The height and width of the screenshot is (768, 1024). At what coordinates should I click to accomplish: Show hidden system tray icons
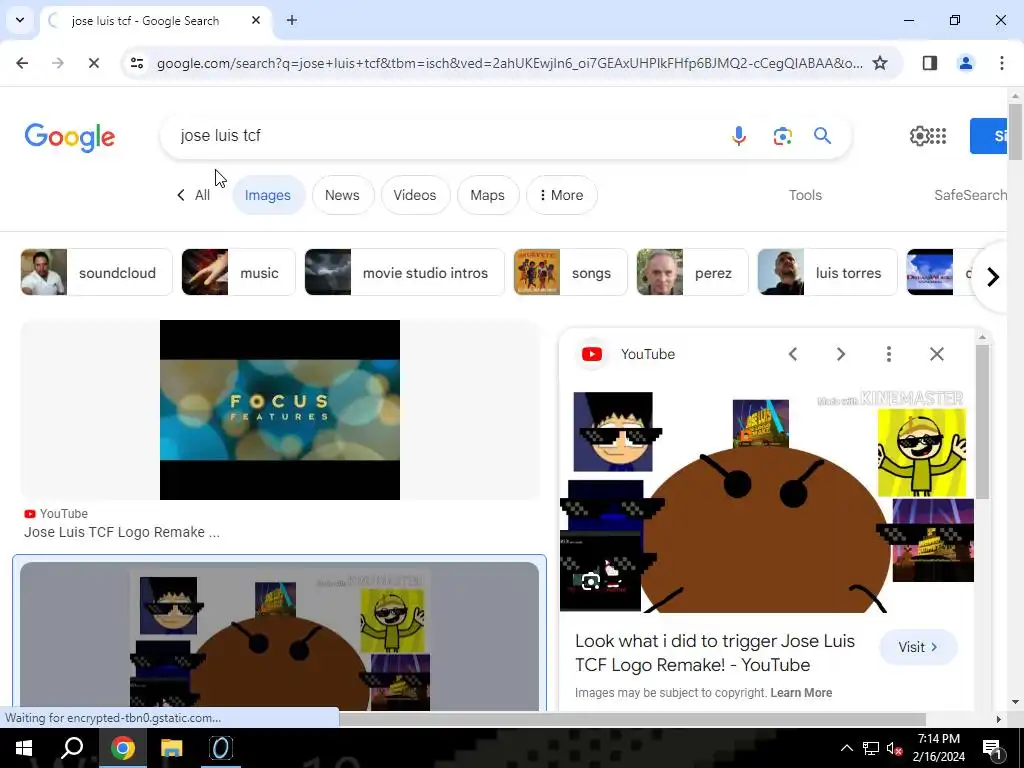[846, 748]
